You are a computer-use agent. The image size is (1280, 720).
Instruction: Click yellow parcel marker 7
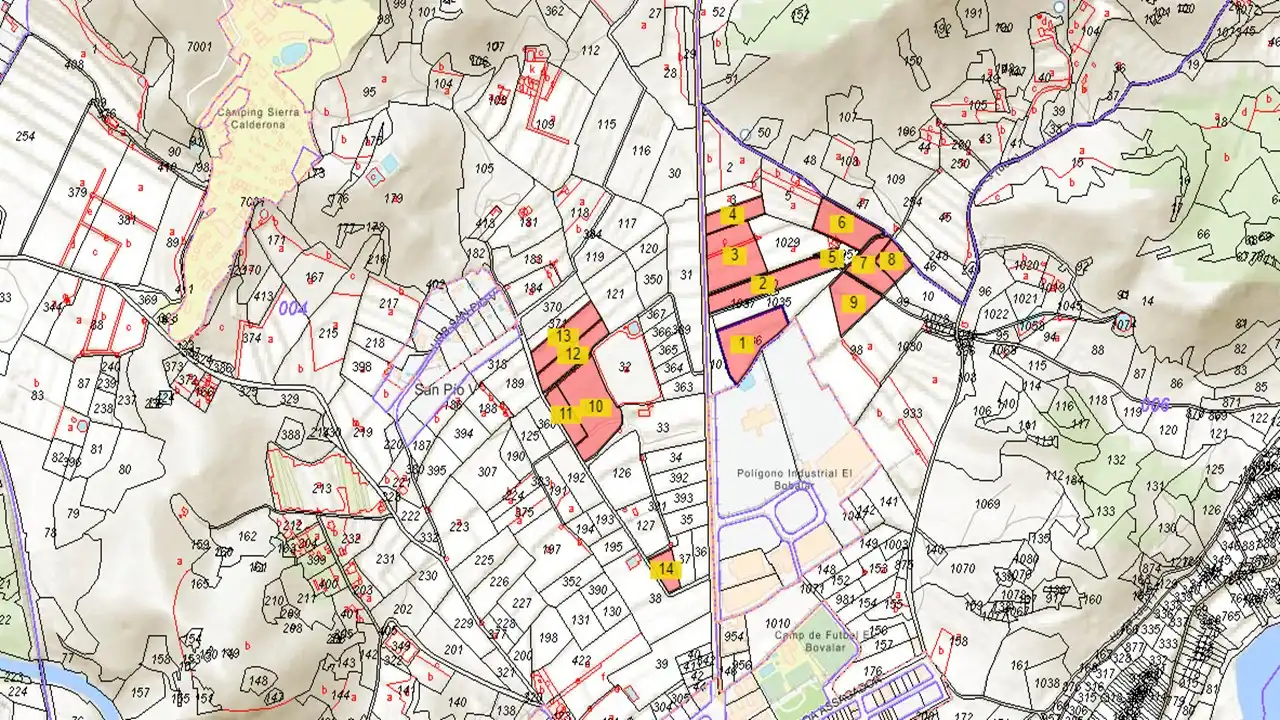(x=862, y=263)
